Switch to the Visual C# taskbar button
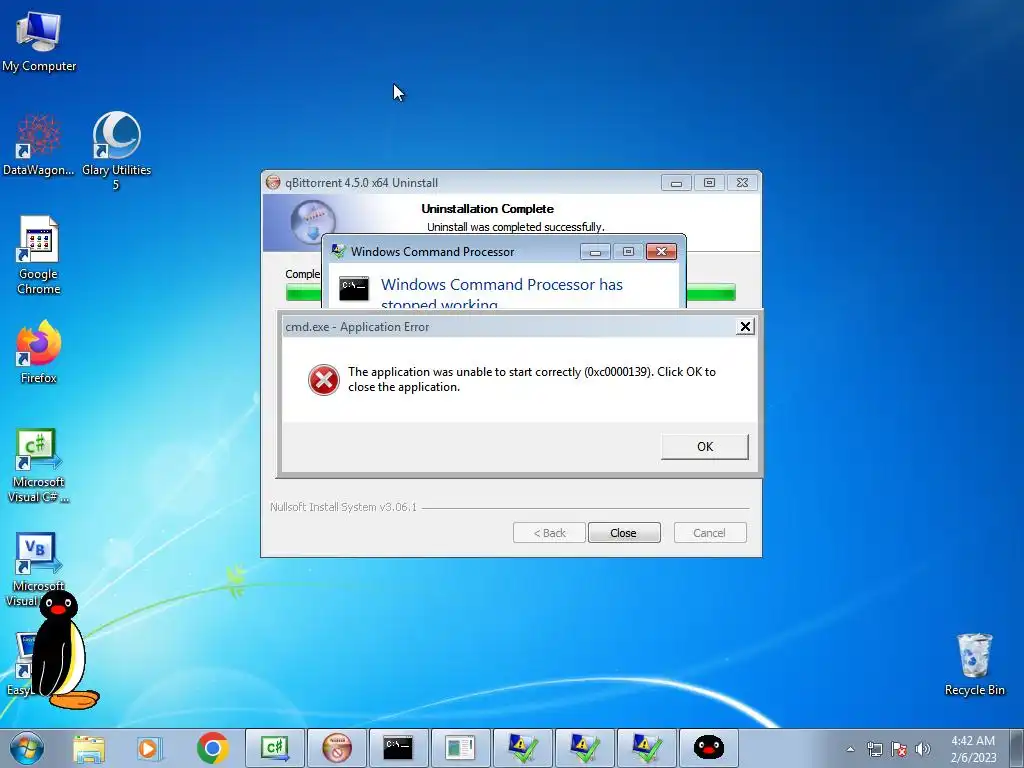1024x768 pixels. [275, 748]
